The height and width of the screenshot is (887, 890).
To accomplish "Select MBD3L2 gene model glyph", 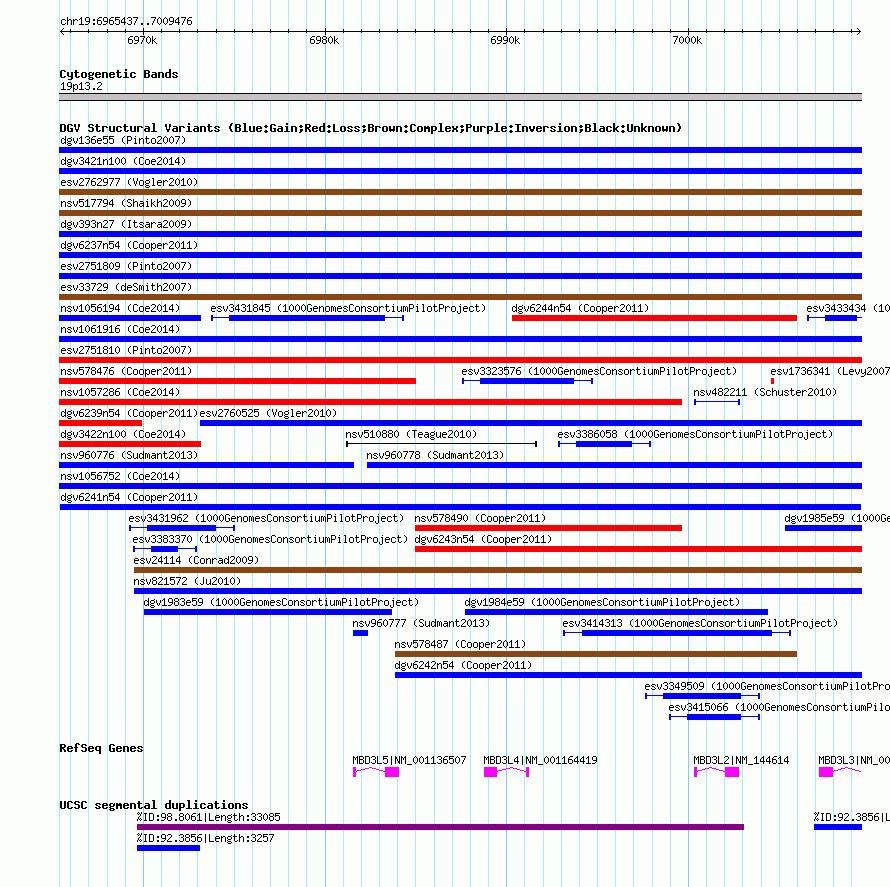I will (x=716, y=772).
